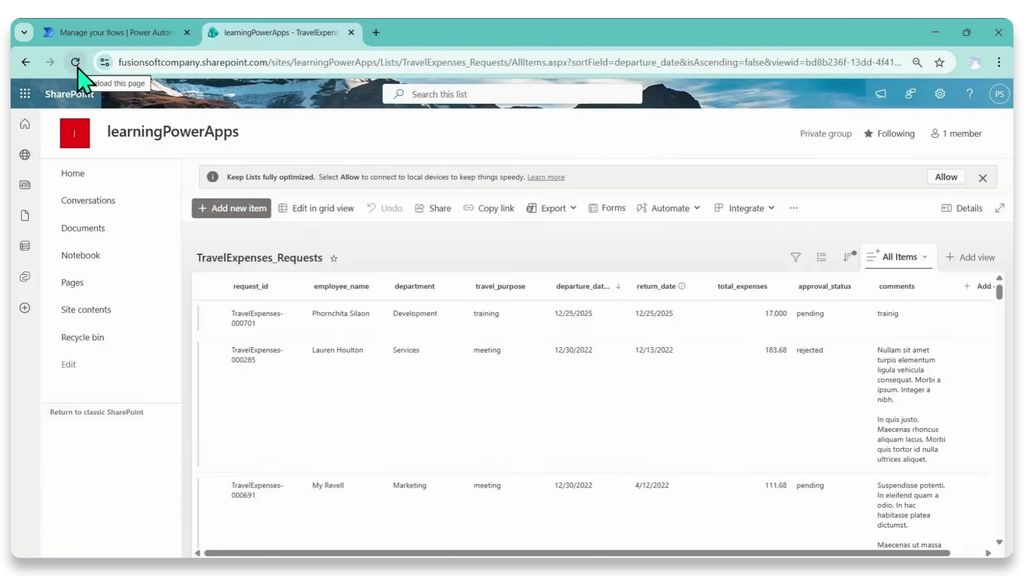Open the employee_name column header menu
This screenshot has height=576, width=1024.
click(x=341, y=286)
